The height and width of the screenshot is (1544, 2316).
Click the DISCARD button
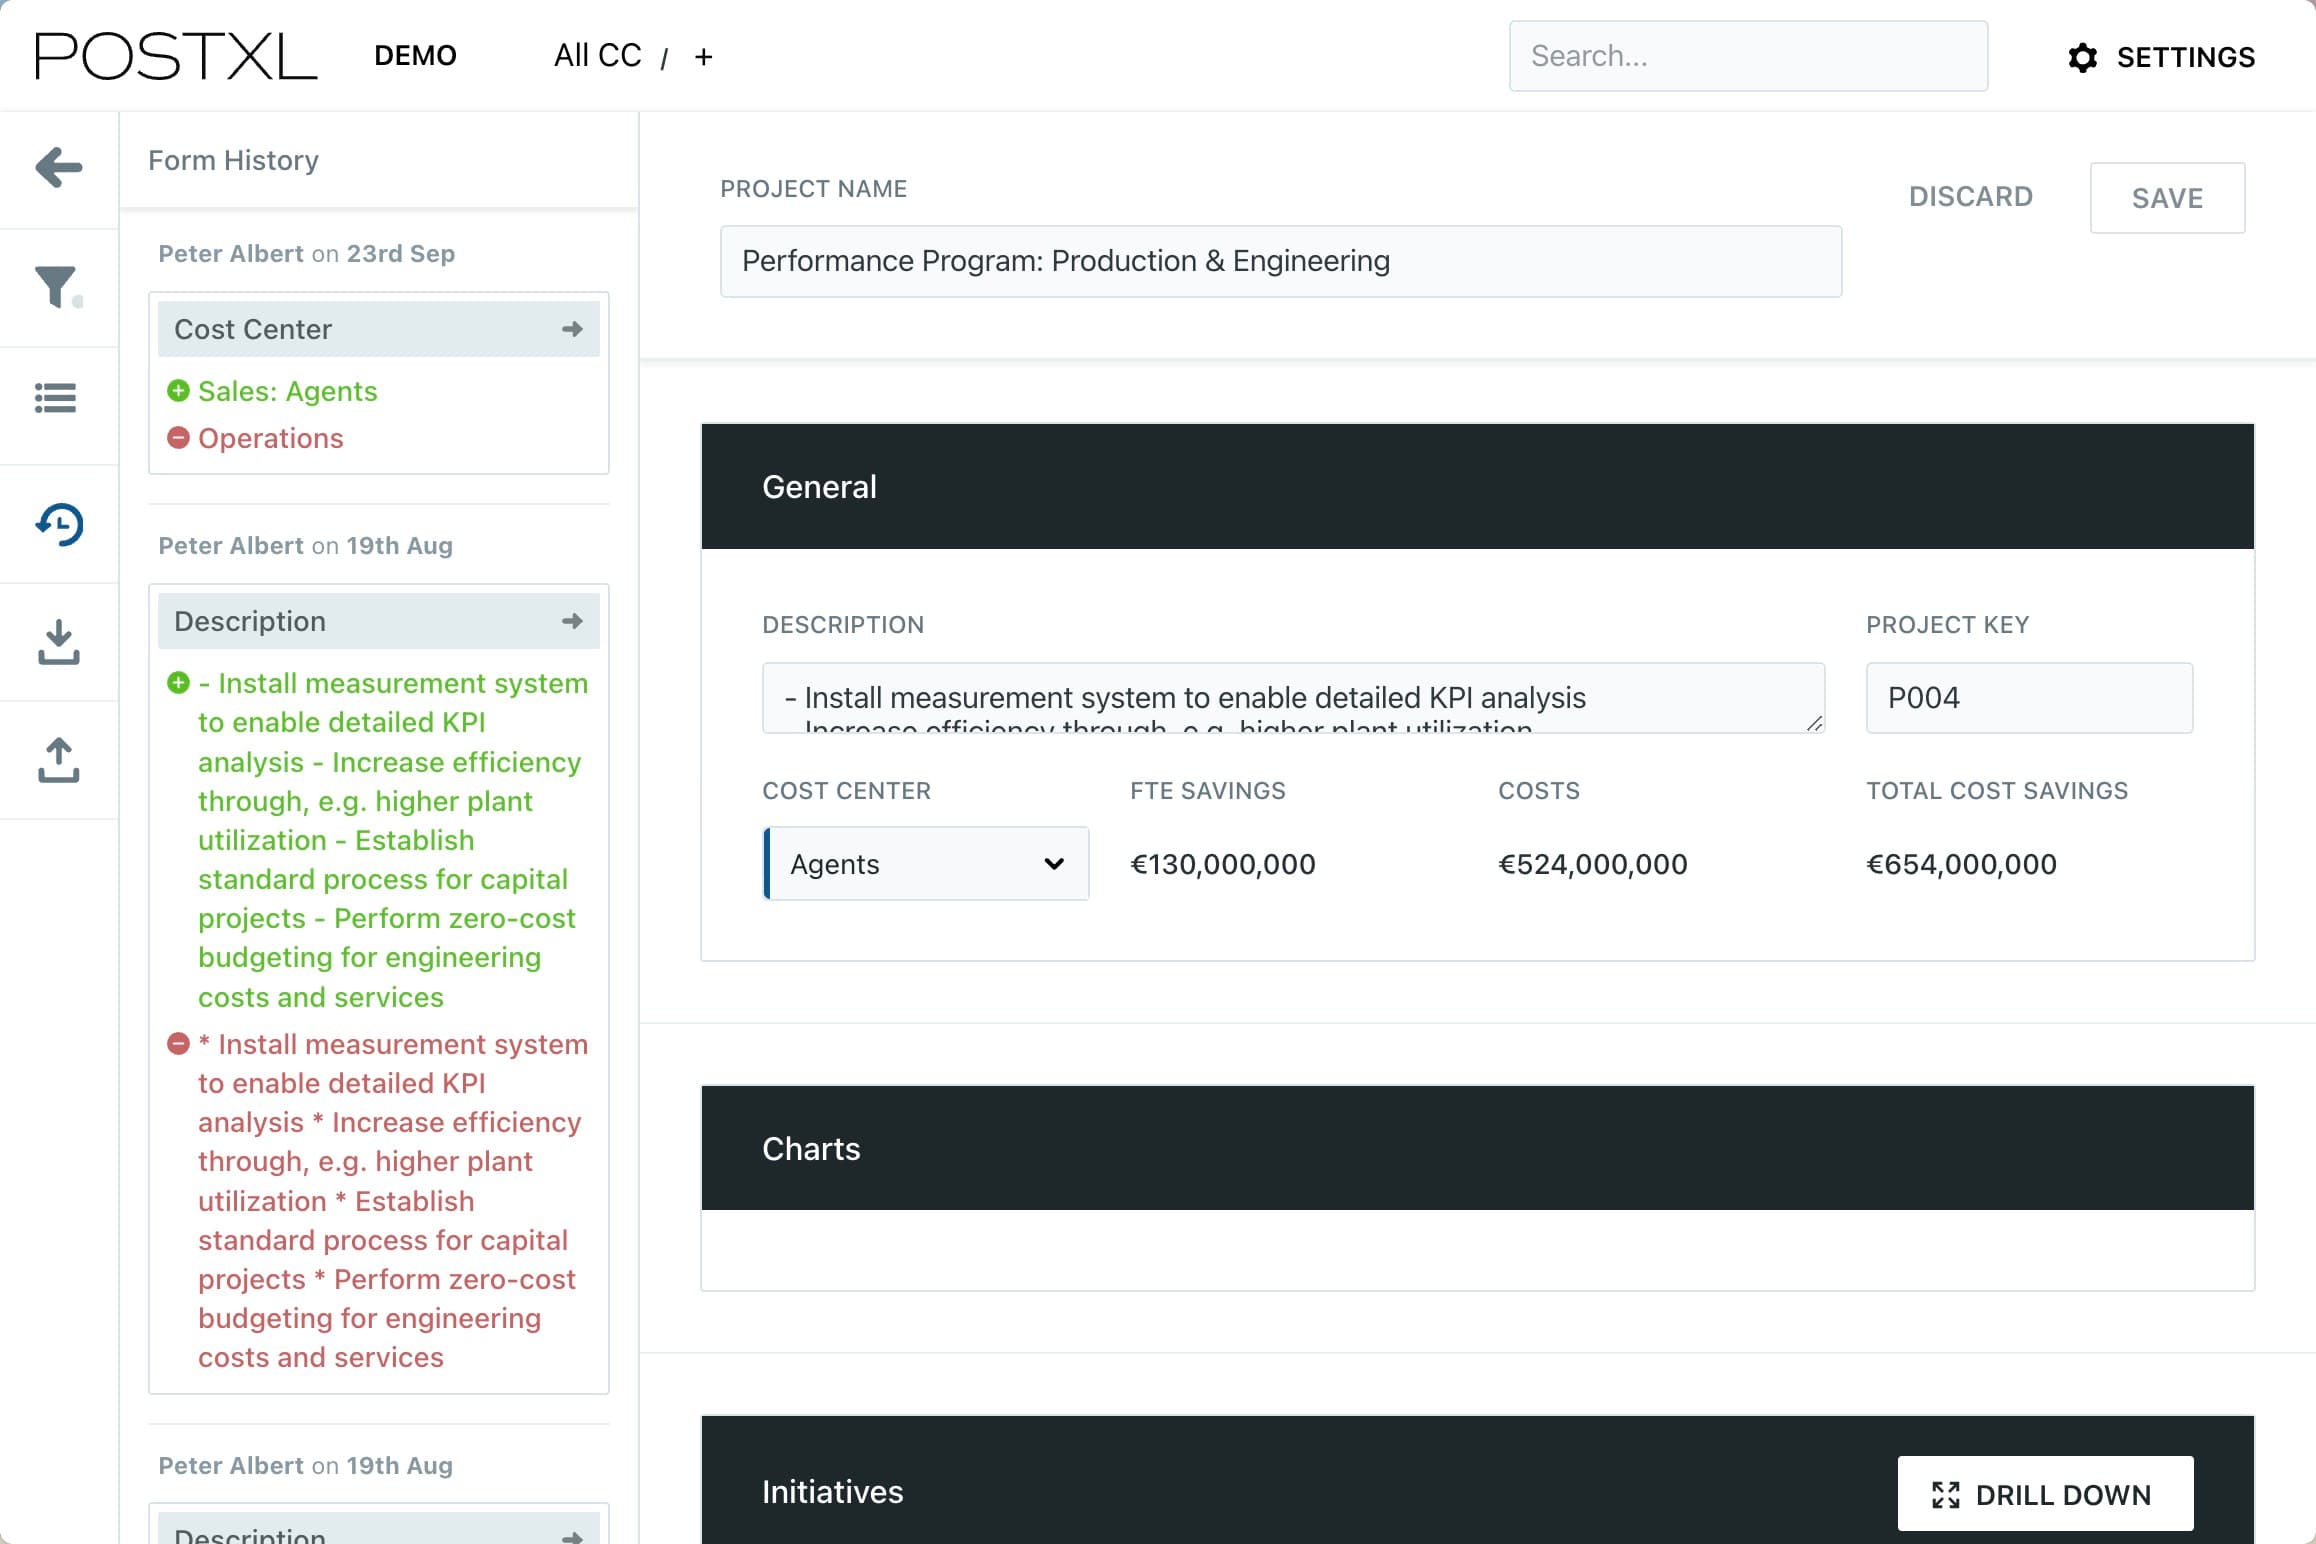pyautogui.click(x=1970, y=197)
